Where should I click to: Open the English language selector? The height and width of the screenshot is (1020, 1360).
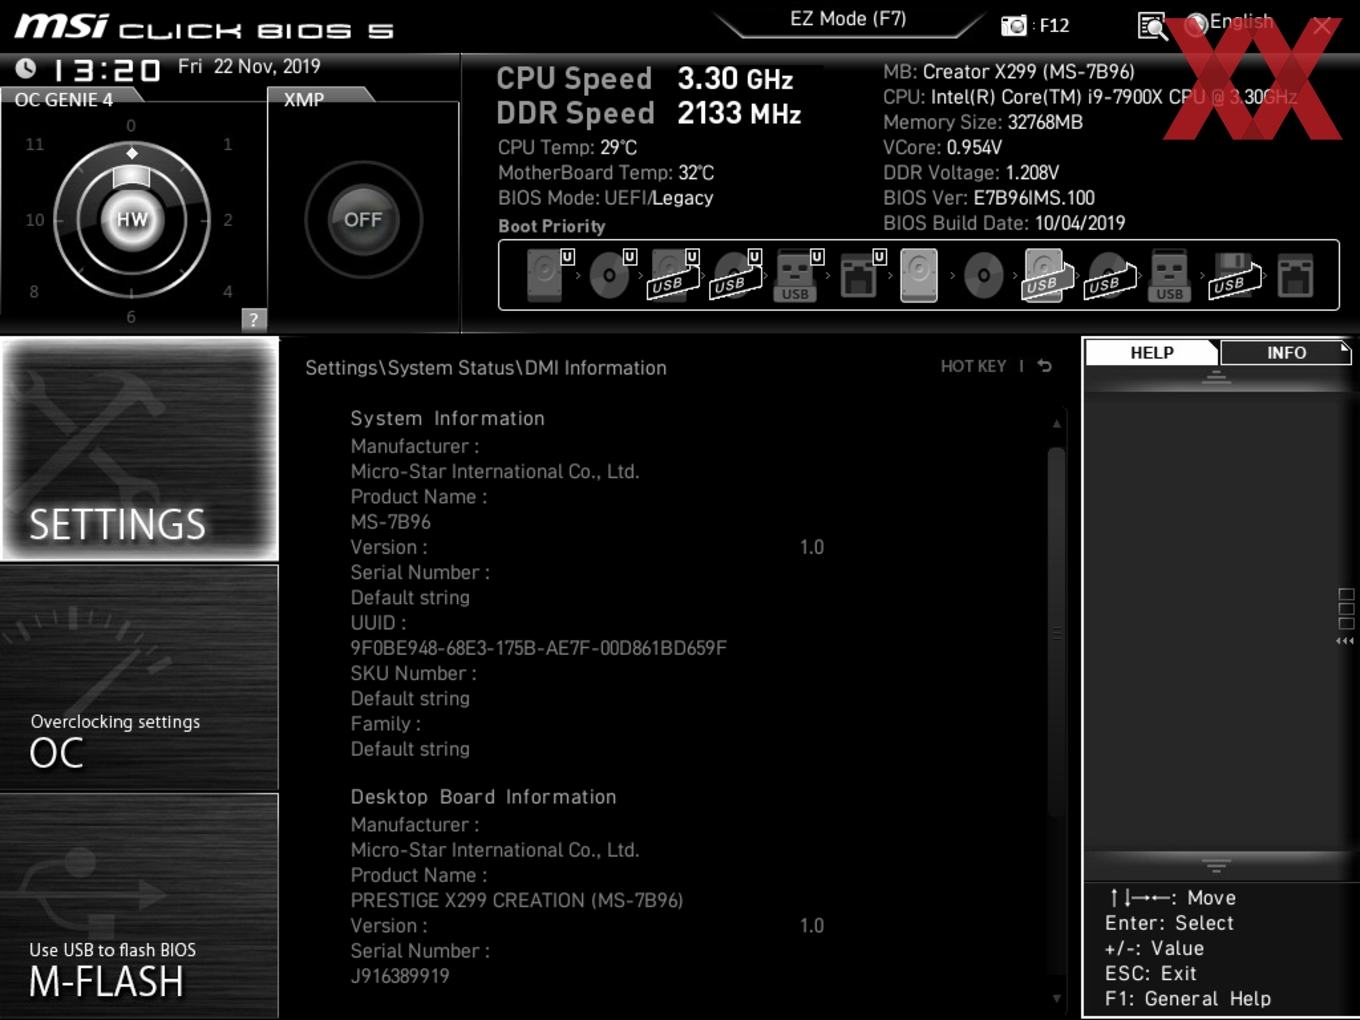[x=1230, y=23]
